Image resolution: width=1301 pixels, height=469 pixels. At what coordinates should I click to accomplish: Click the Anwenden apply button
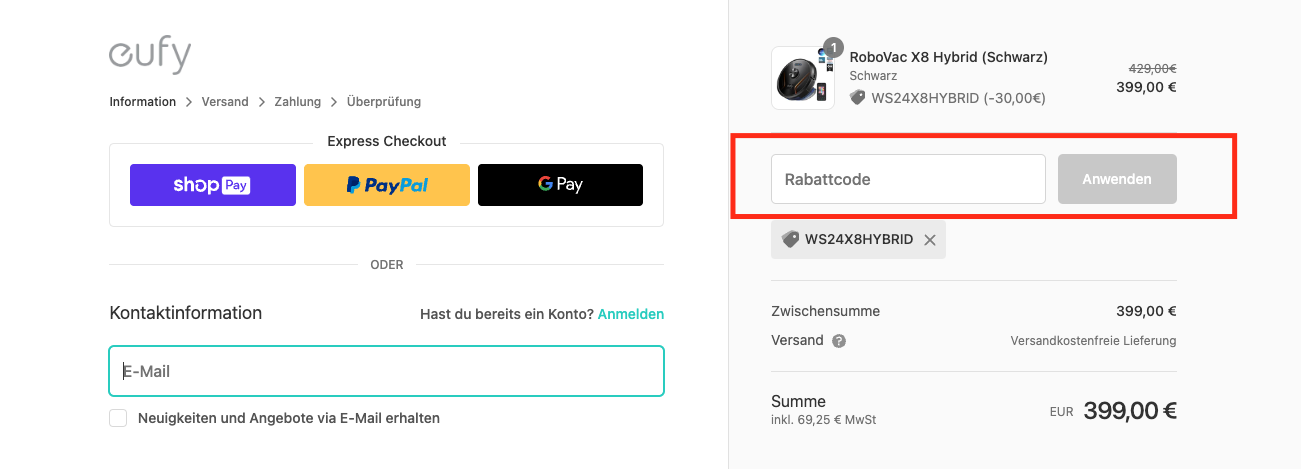(1117, 179)
